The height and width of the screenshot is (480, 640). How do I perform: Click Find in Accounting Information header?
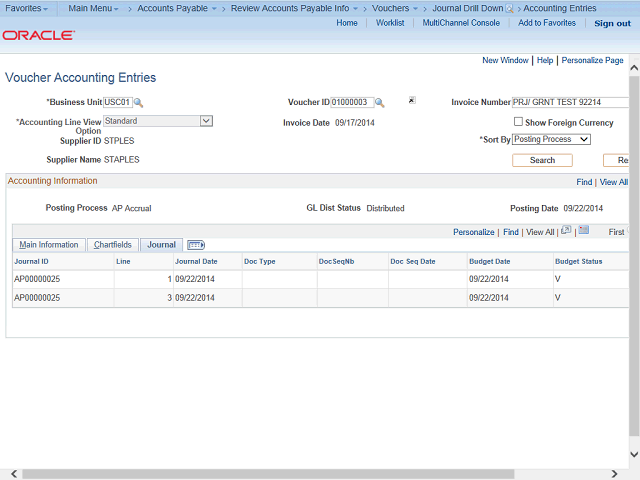(584, 182)
